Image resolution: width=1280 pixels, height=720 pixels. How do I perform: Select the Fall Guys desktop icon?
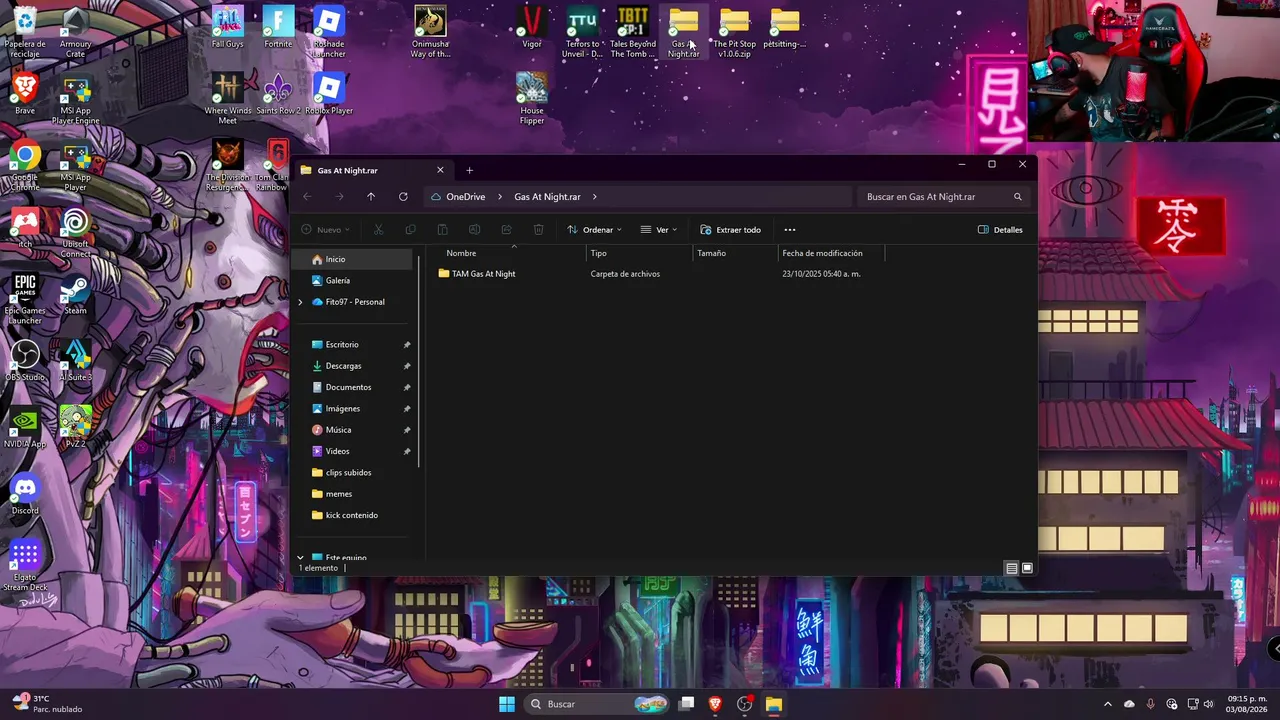pyautogui.click(x=228, y=28)
